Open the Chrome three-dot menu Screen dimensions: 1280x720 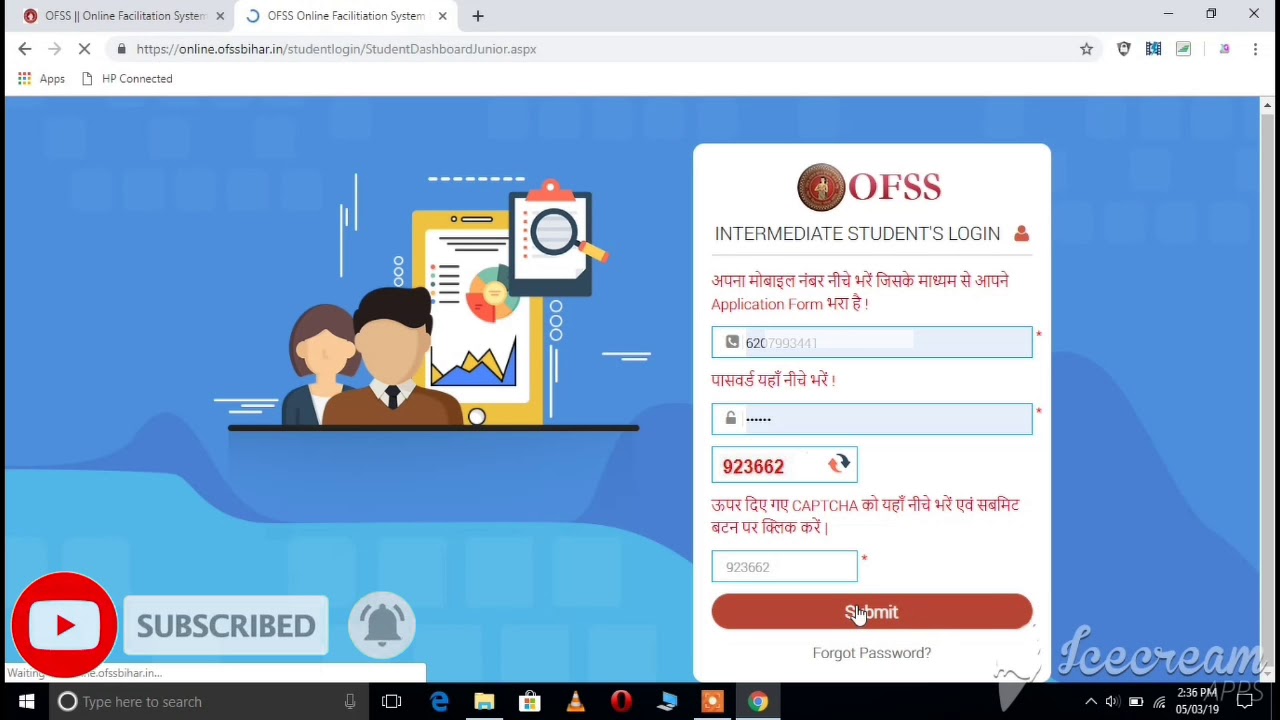pyautogui.click(x=1255, y=49)
